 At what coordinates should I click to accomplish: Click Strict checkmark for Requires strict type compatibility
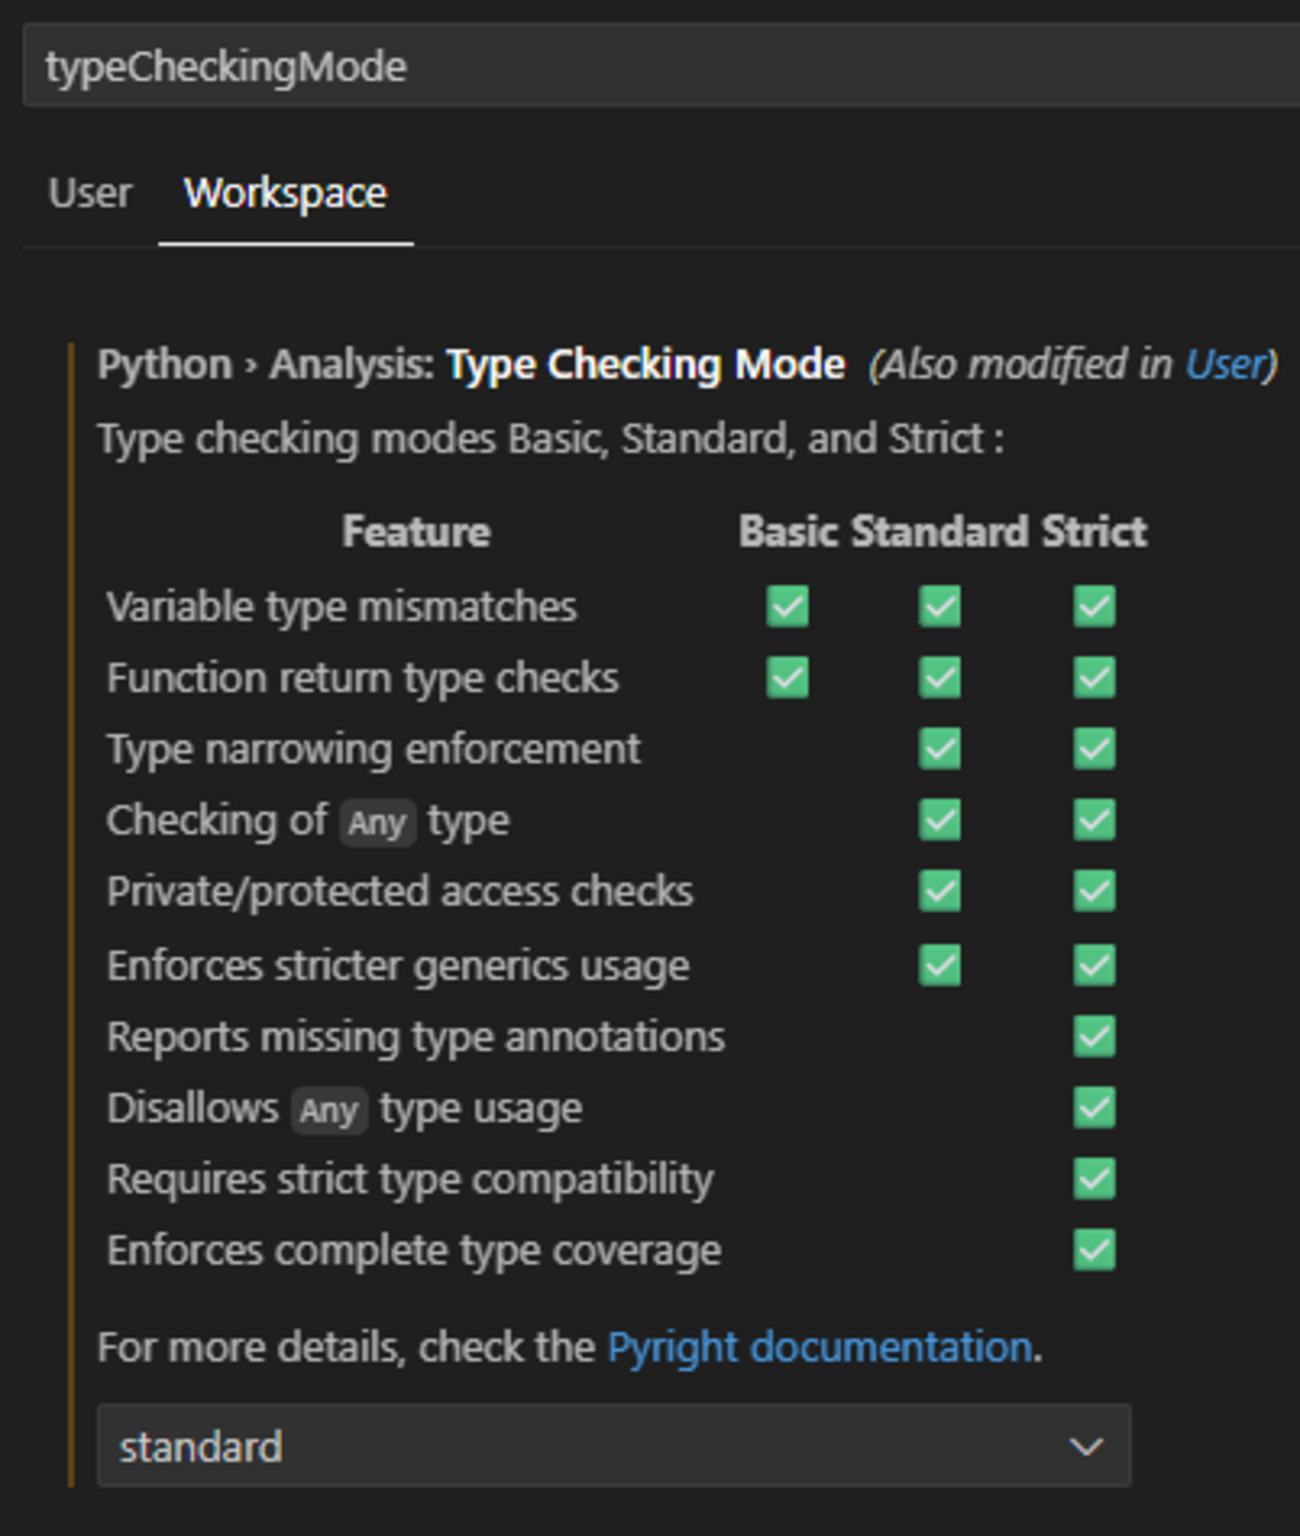click(x=1094, y=1178)
